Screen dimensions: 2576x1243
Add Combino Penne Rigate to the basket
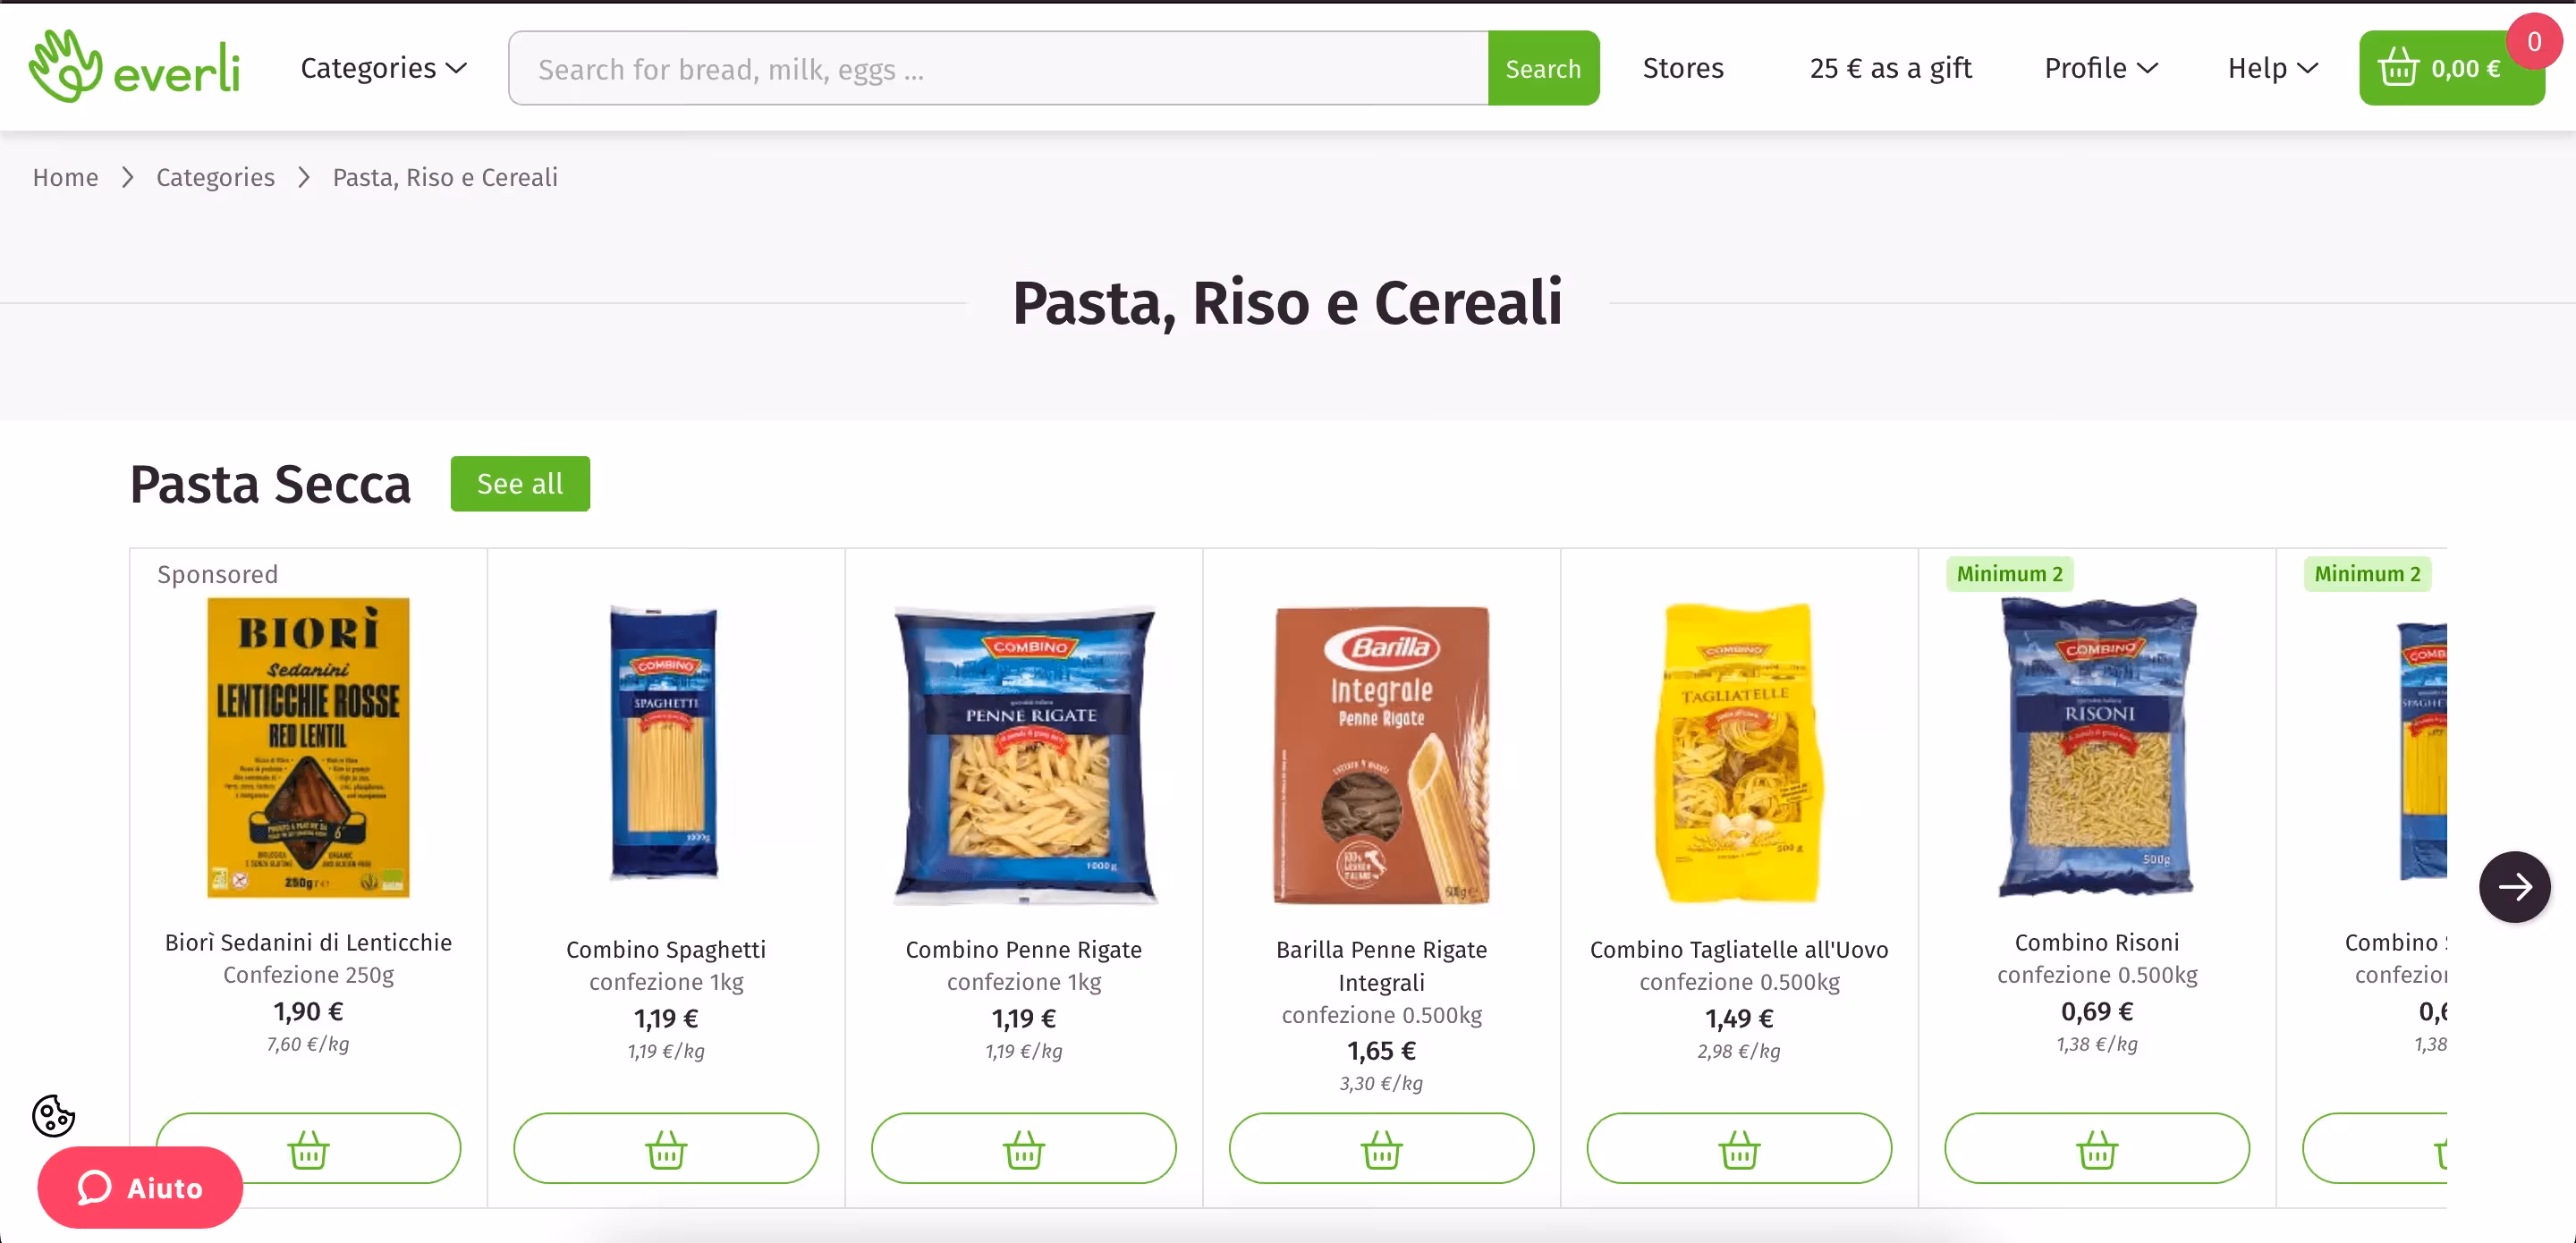click(1022, 1148)
